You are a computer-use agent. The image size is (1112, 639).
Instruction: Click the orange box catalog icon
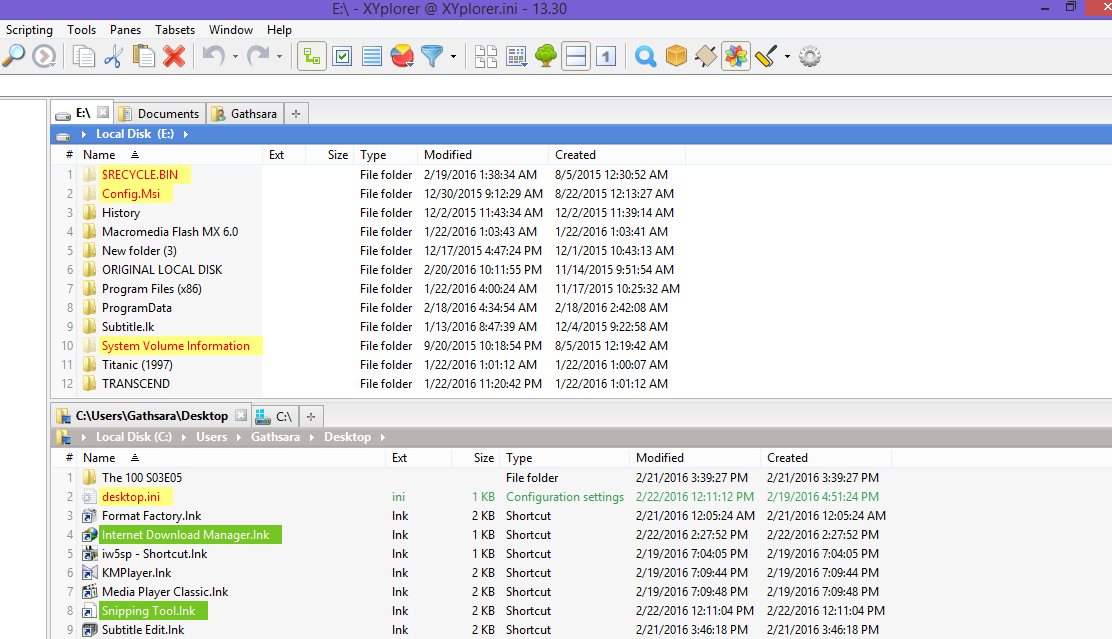point(676,56)
